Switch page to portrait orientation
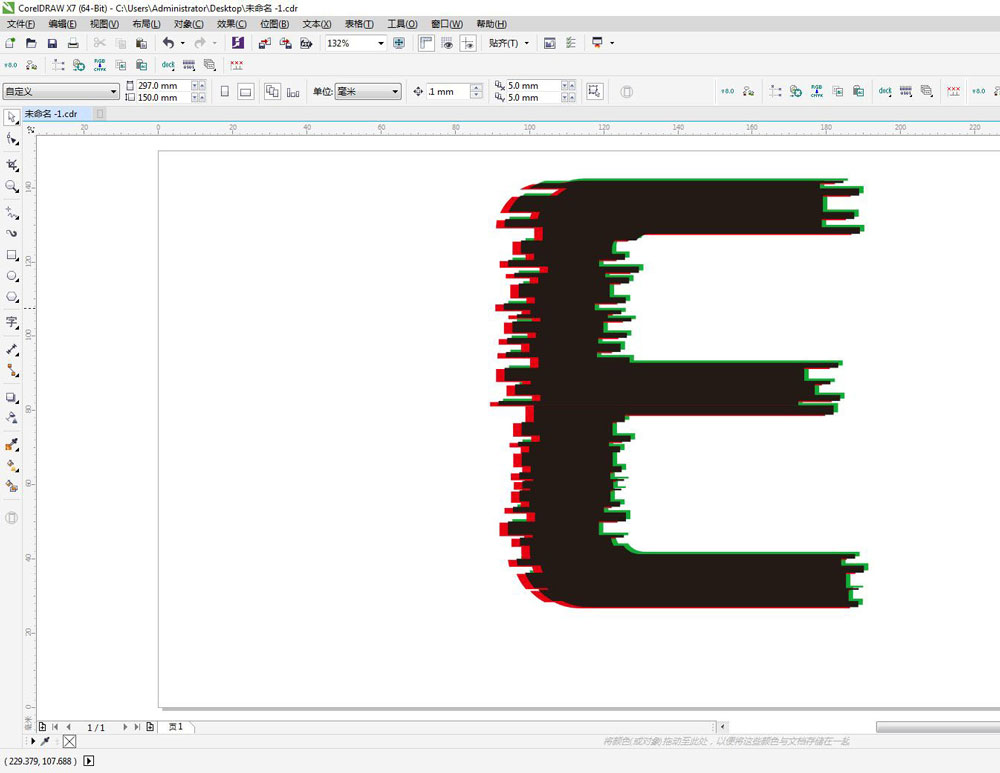 224,92
